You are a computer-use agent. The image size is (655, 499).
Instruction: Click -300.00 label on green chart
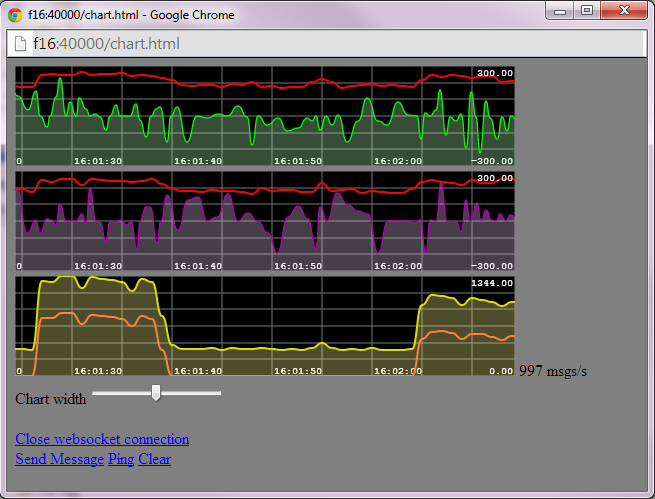(492, 161)
